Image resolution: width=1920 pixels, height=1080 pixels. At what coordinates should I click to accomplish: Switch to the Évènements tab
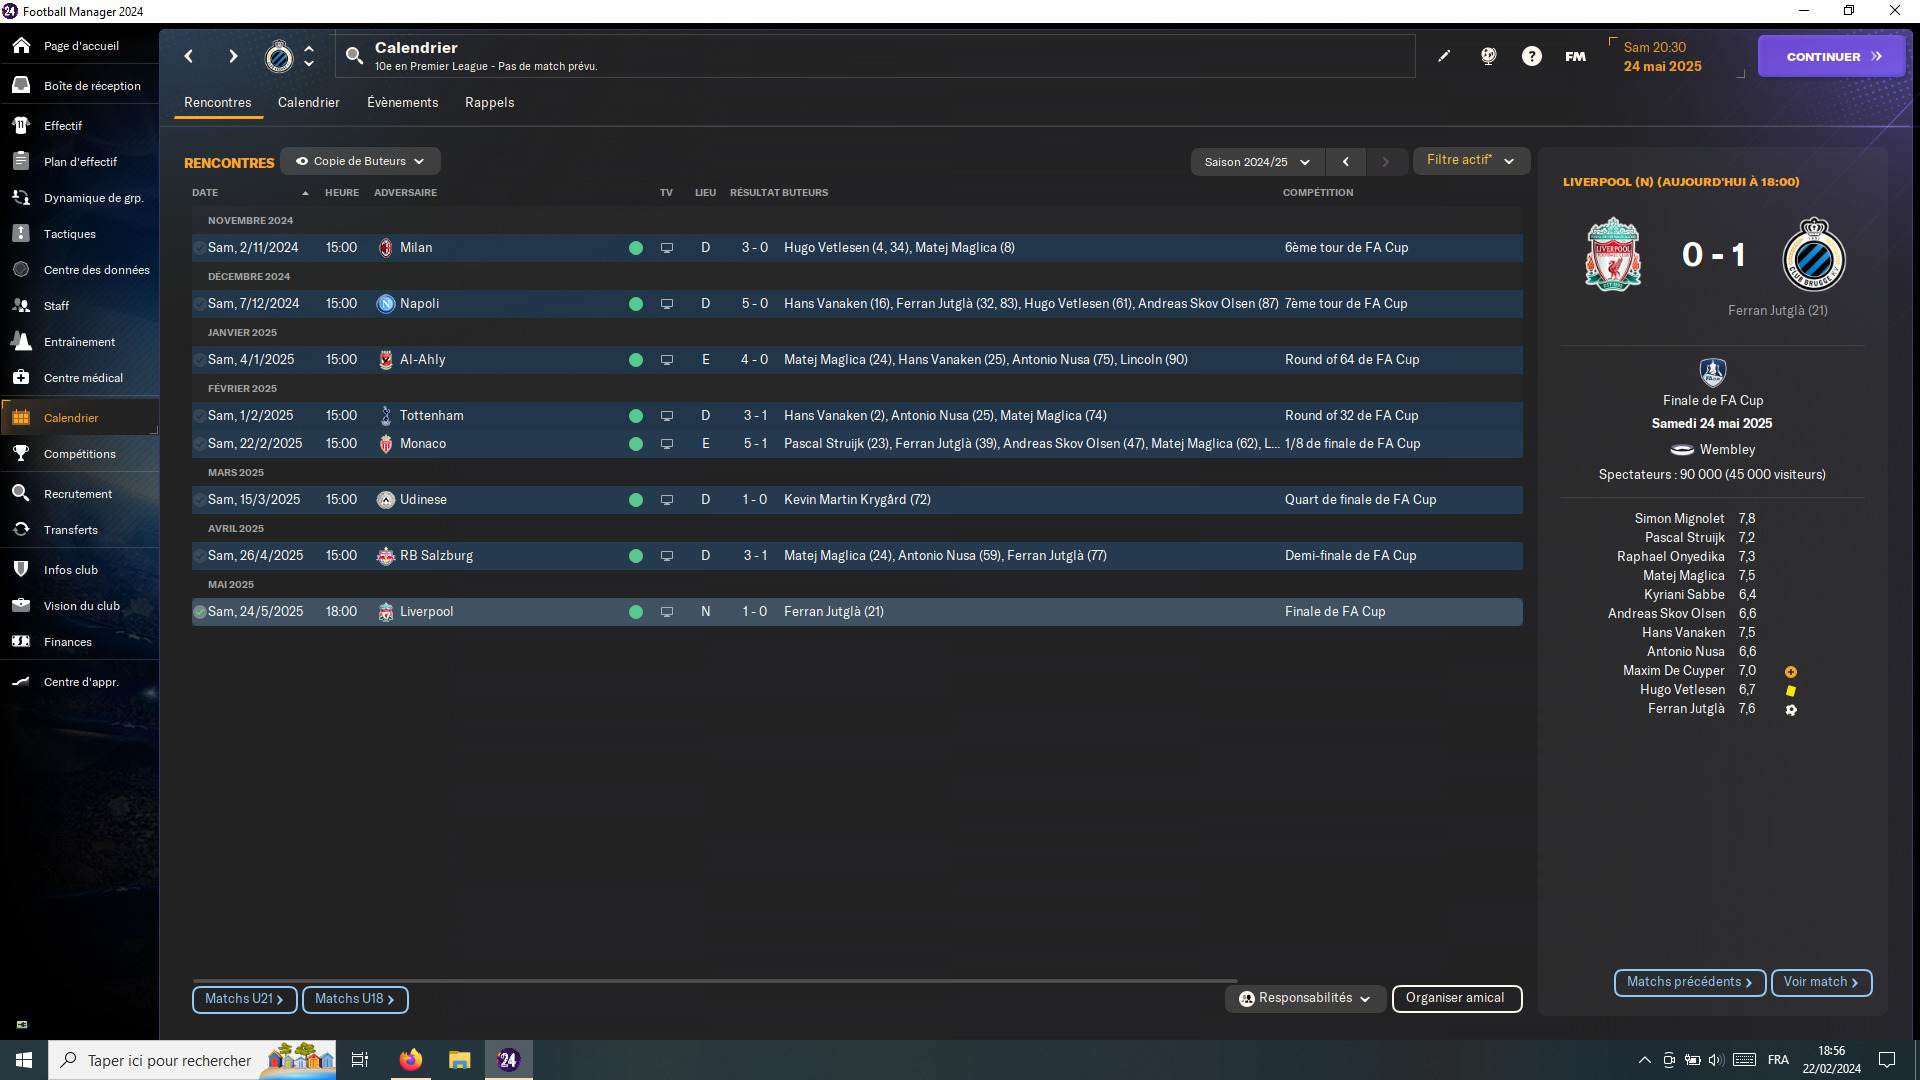point(402,103)
